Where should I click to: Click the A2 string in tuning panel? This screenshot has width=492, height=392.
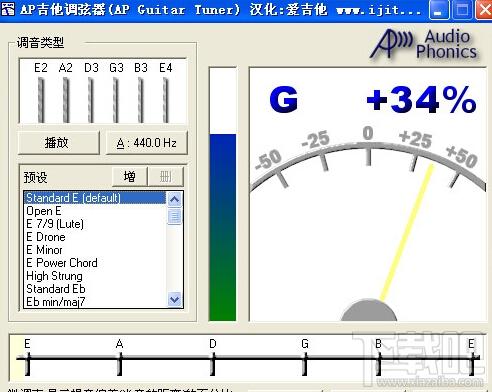pos(66,100)
